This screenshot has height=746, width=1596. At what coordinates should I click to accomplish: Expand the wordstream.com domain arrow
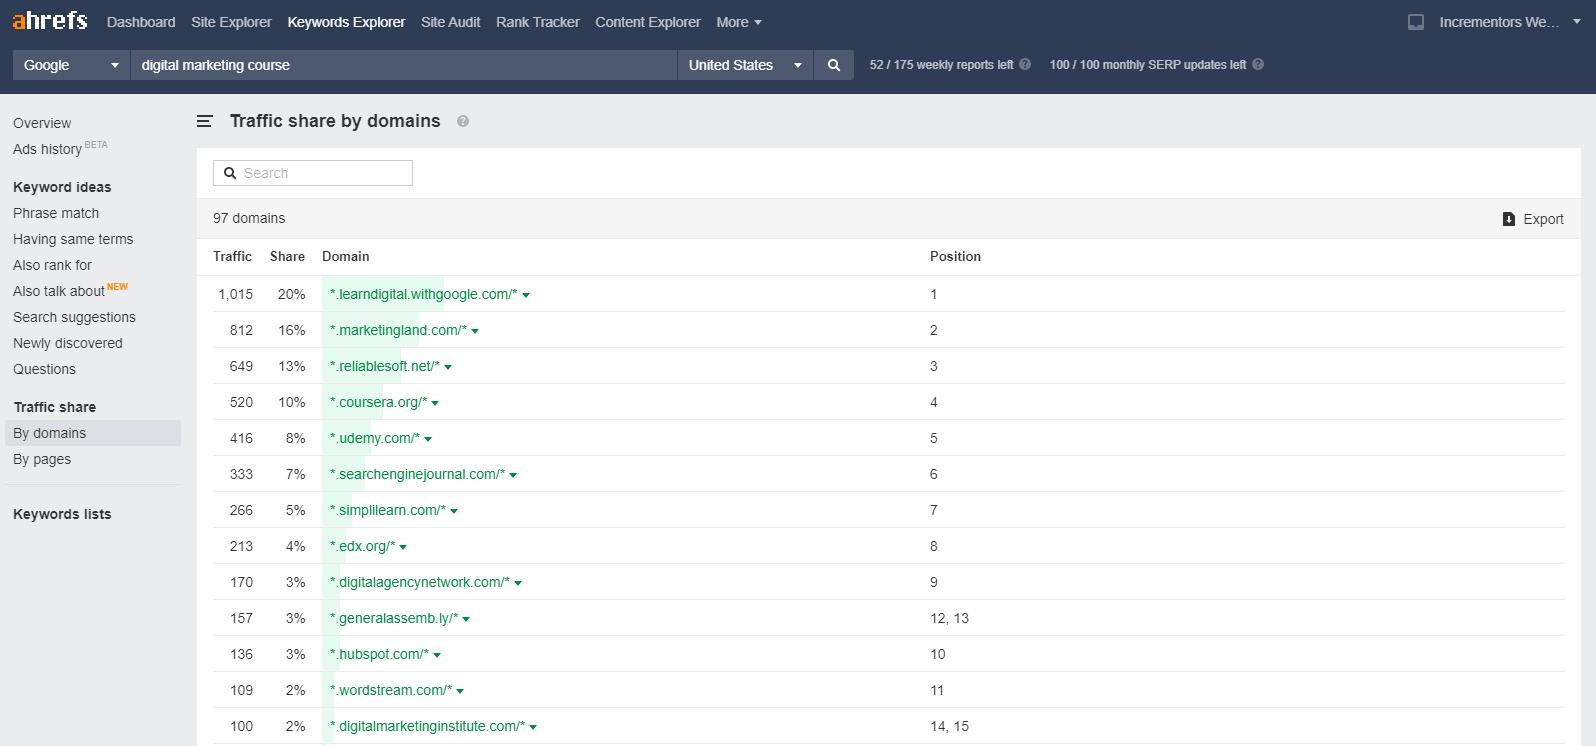pos(460,691)
